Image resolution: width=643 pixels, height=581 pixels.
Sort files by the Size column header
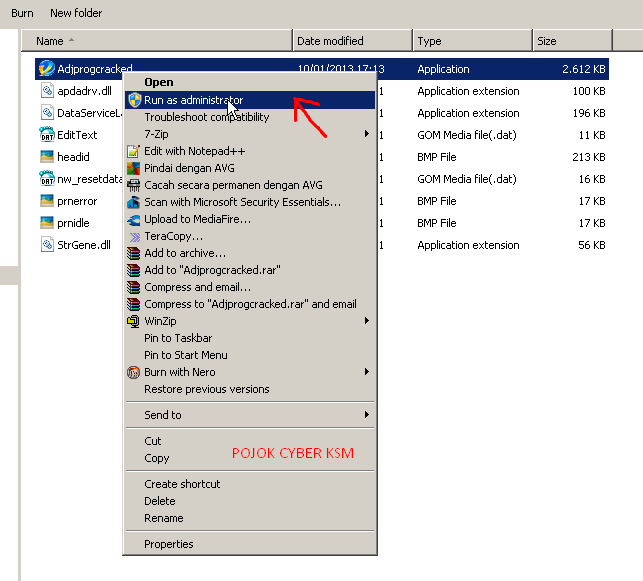(x=572, y=41)
